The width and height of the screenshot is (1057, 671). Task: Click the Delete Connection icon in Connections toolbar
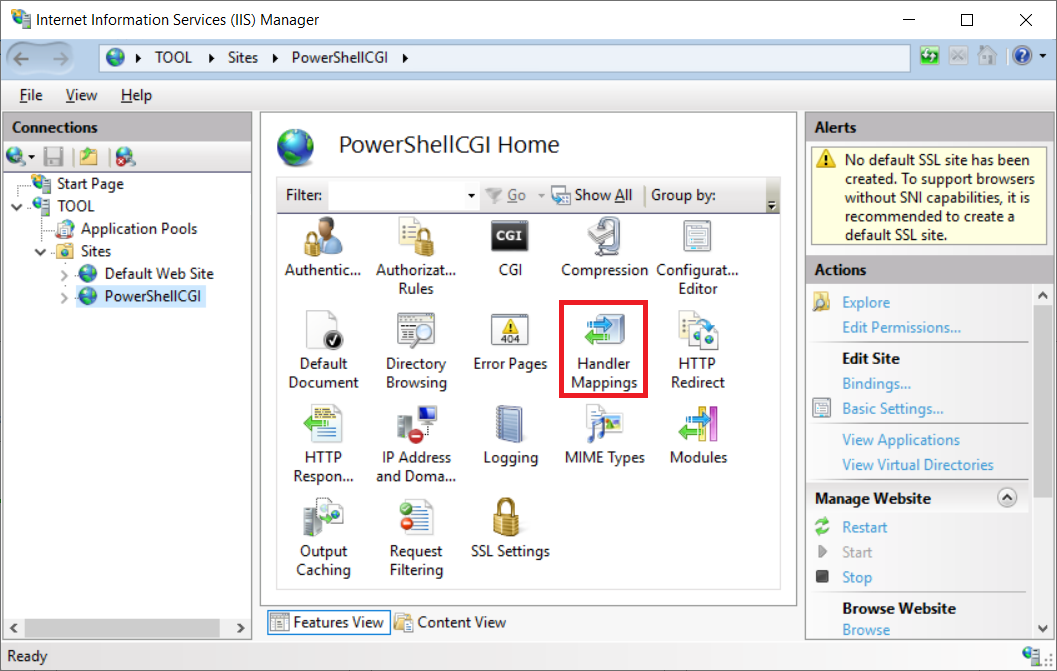pos(125,157)
